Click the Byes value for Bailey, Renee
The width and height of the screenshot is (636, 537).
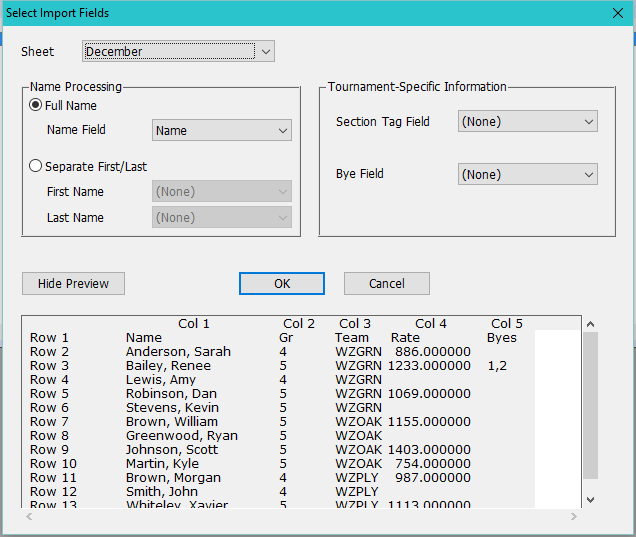point(497,366)
